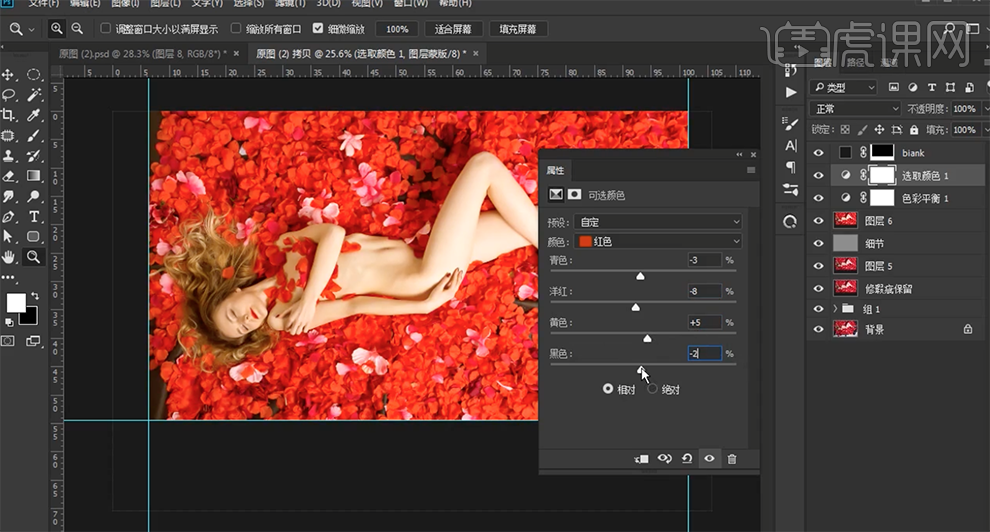The width and height of the screenshot is (990, 532).
Task: Click the 黄色 slider handle
Action: [647, 339]
